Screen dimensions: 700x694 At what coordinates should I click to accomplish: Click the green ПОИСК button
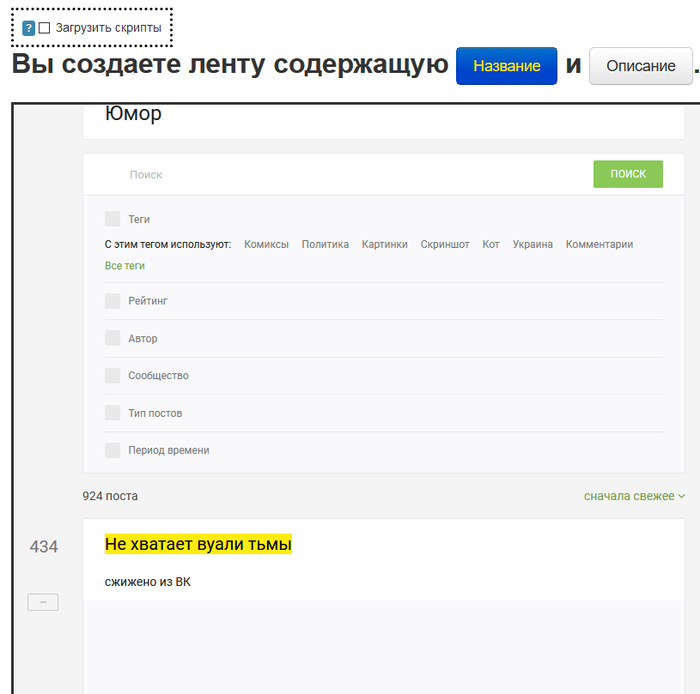point(628,174)
